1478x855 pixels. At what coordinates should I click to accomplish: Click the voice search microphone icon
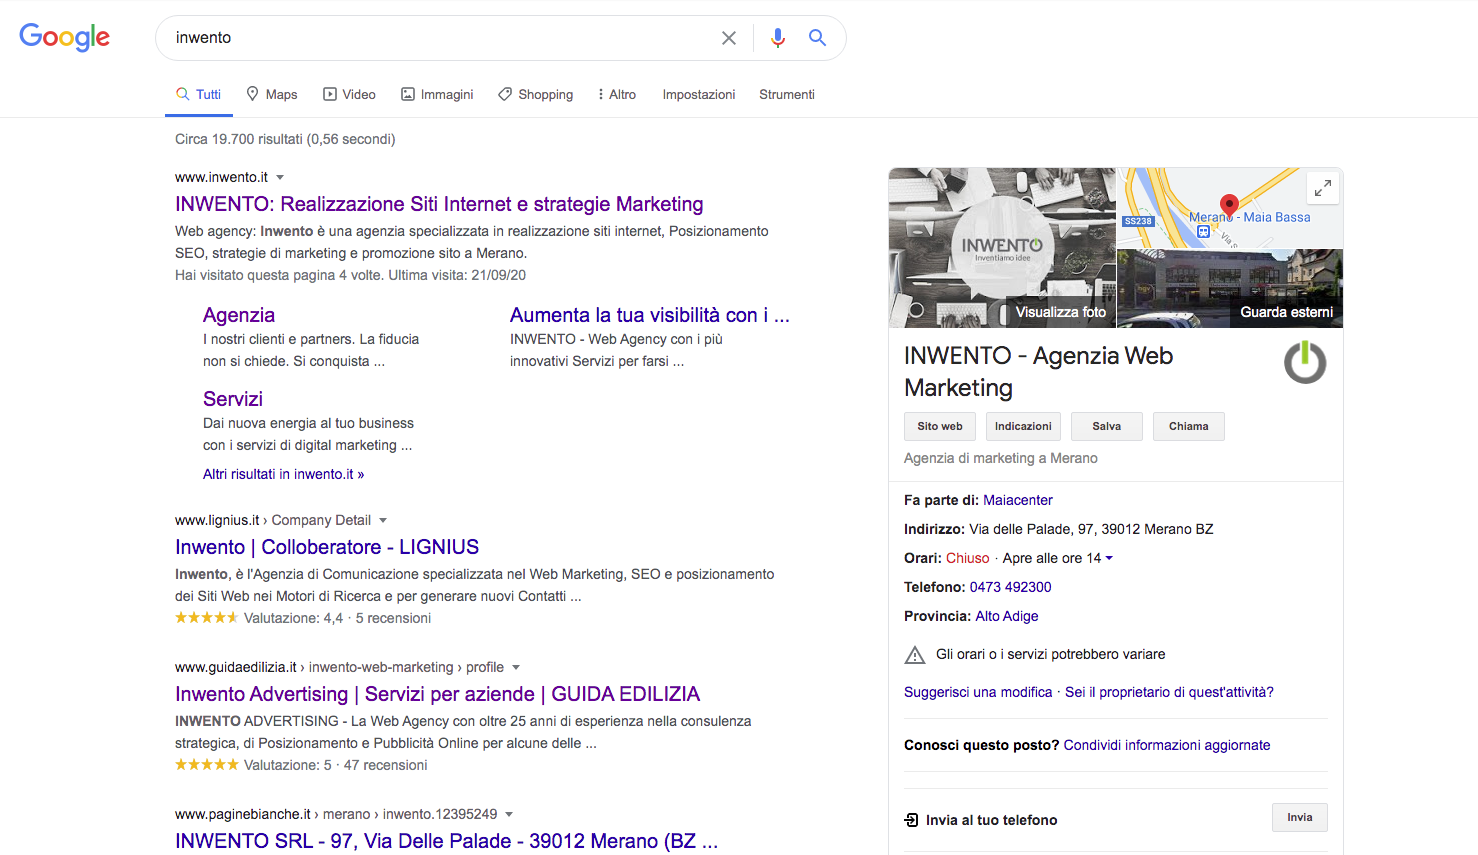(x=778, y=37)
